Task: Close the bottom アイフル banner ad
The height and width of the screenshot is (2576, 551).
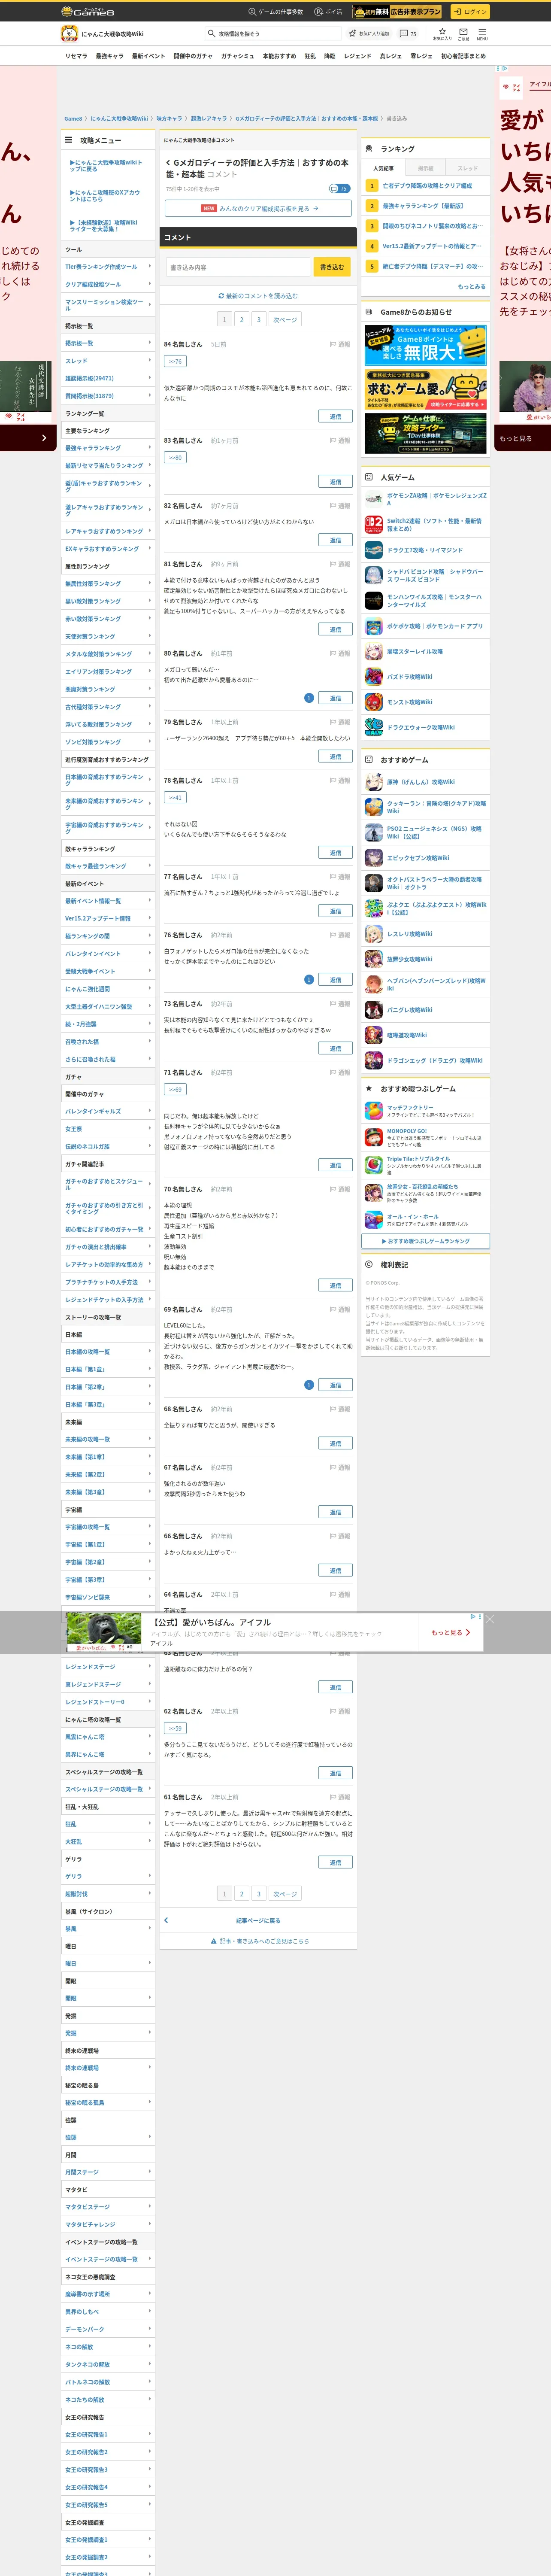Action: 490,1618
